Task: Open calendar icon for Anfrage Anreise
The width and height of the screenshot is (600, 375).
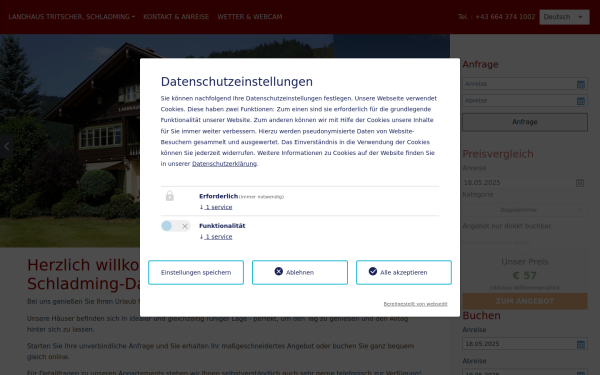Action: point(581,84)
